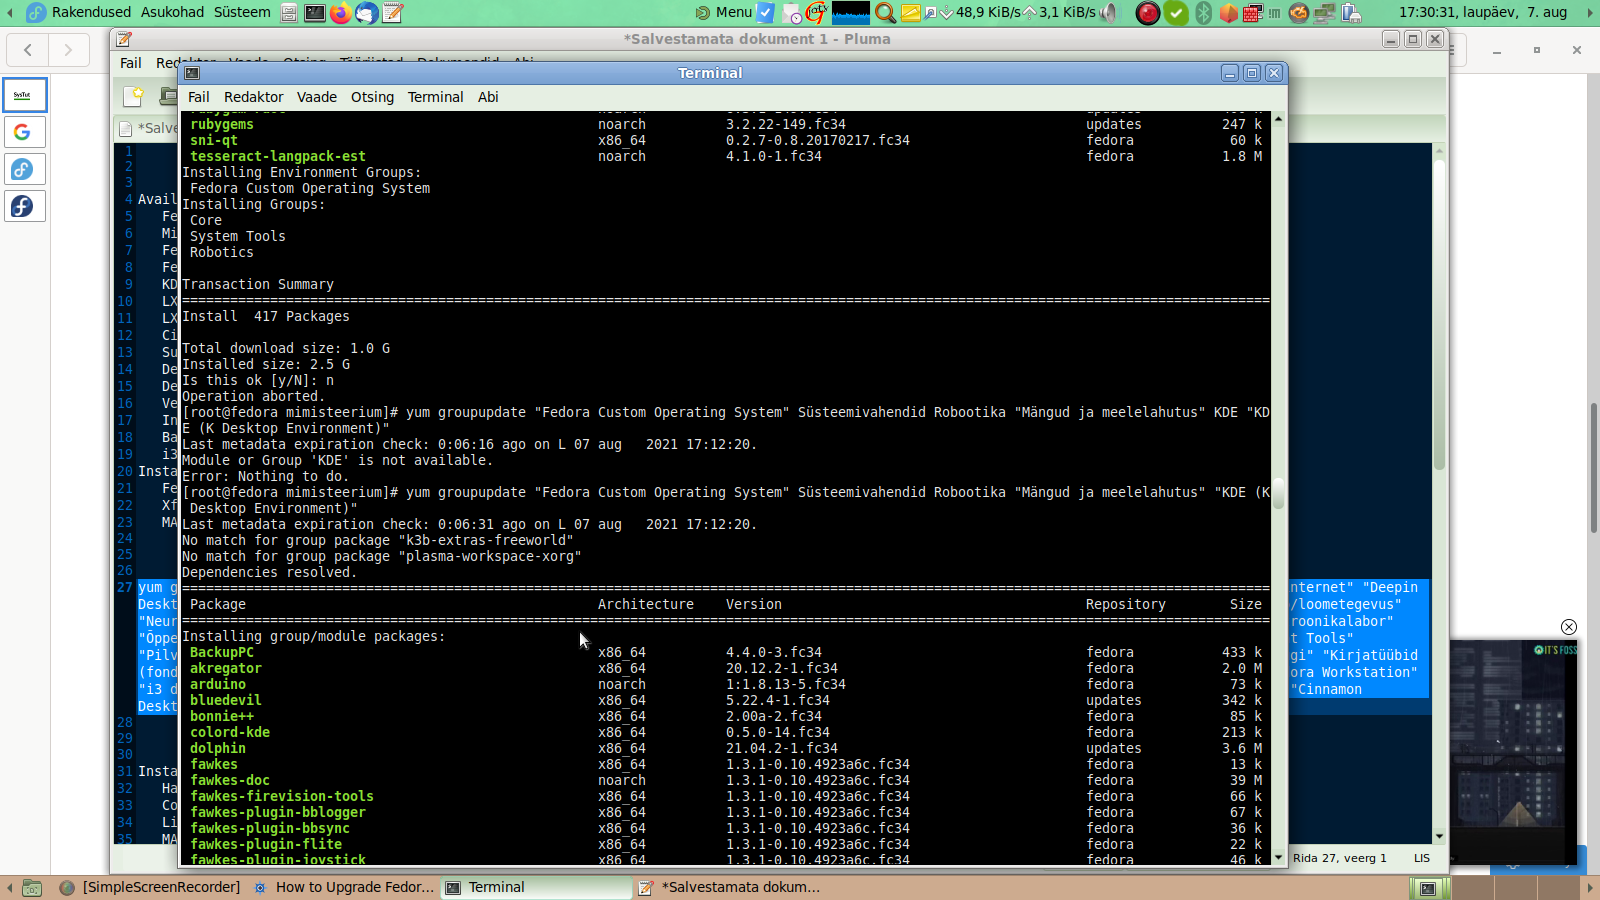Click the blue checkmark tray icon

[766, 13]
